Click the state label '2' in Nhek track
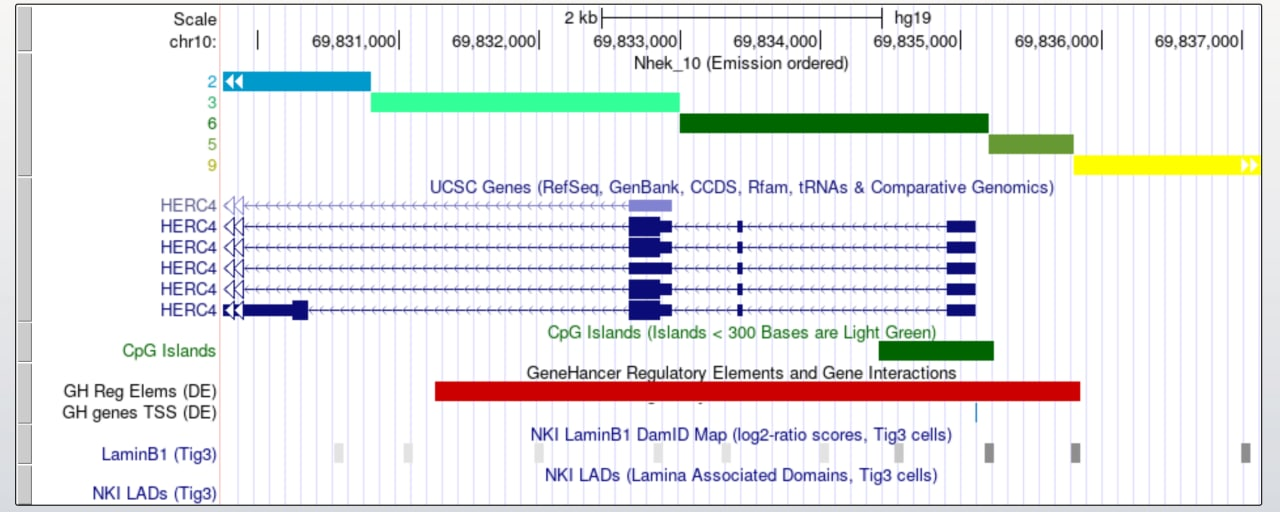Viewport: 1280px width, 512px height. 212,82
